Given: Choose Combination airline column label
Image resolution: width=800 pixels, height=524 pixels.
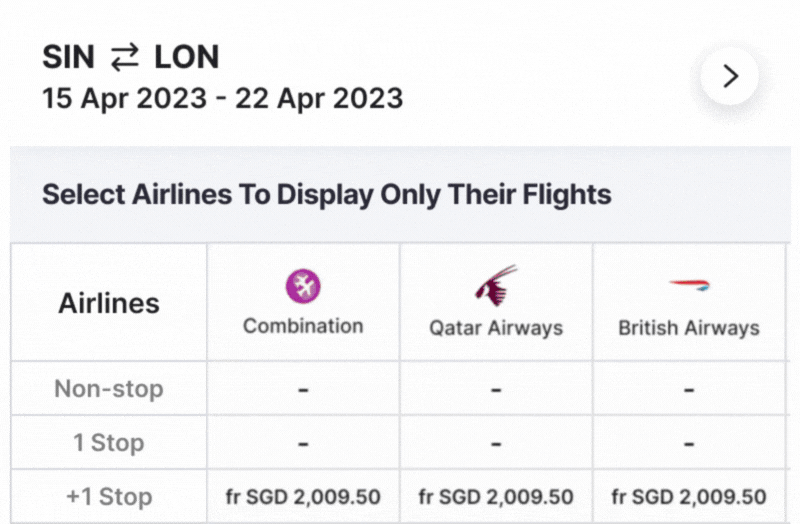Looking at the screenshot, I should (x=303, y=326).
